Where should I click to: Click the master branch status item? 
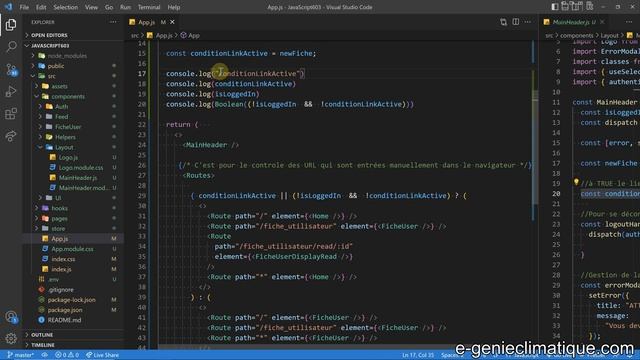[20, 355]
